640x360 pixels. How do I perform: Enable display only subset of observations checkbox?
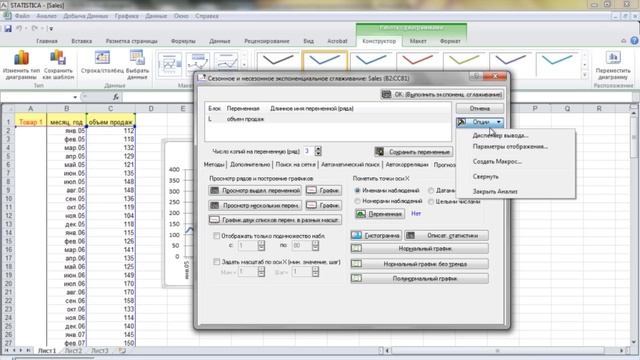click(x=217, y=236)
